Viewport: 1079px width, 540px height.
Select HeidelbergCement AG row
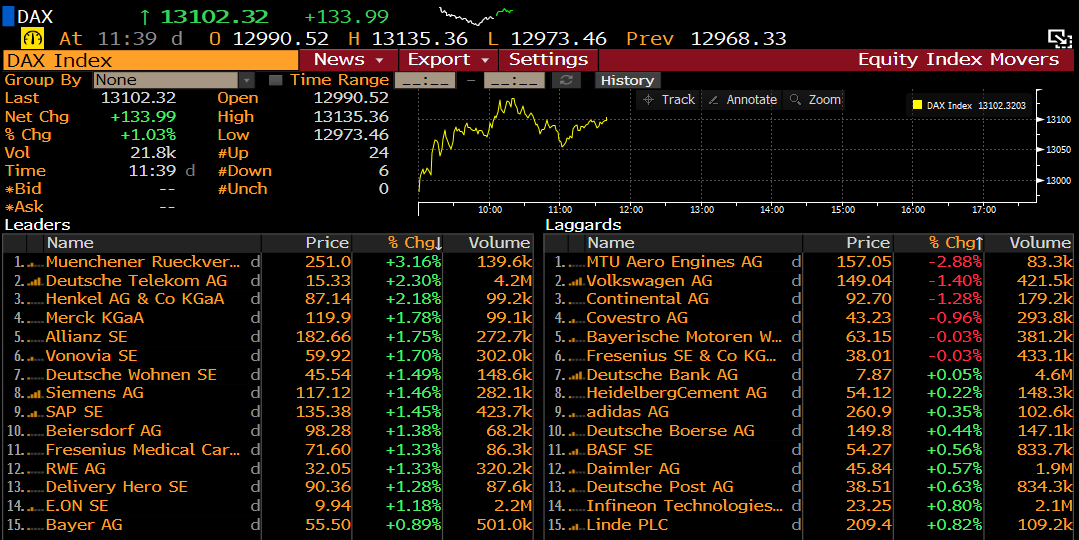pos(809,393)
